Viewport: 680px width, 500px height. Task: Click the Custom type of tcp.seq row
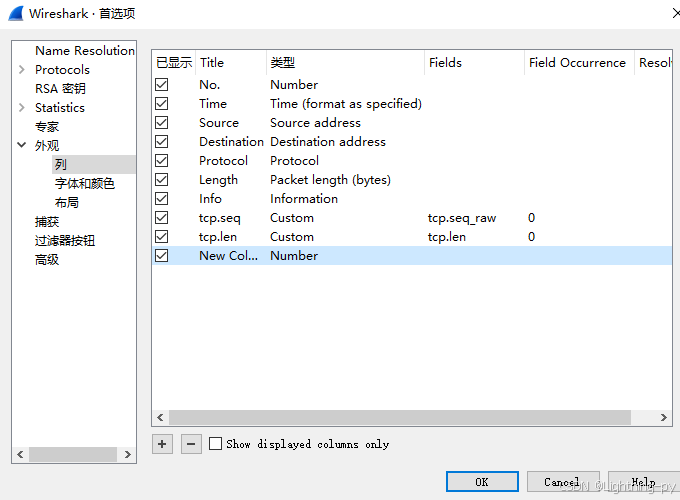click(x=292, y=218)
